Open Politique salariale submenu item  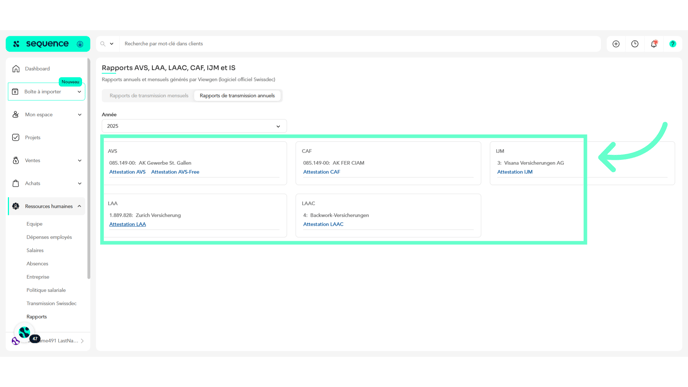pyautogui.click(x=46, y=290)
